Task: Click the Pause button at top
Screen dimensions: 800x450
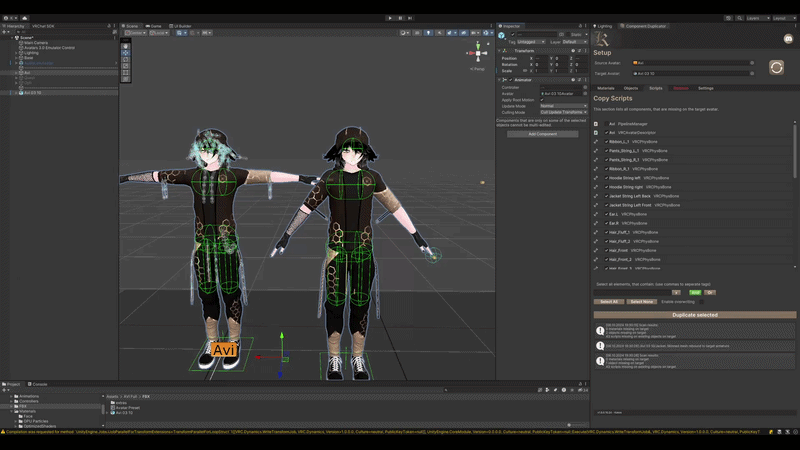Action: pos(401,18)
